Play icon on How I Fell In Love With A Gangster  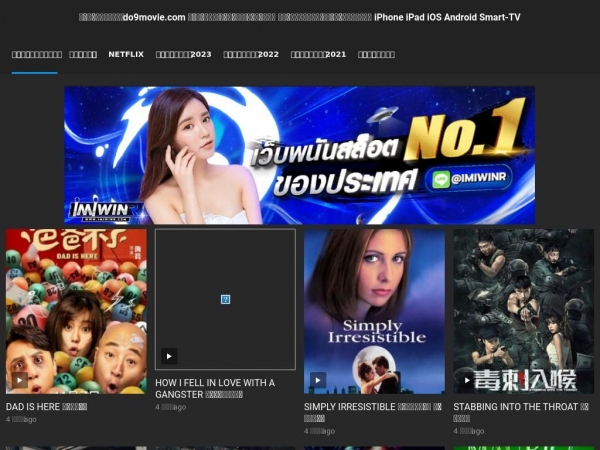coord(169,356)
